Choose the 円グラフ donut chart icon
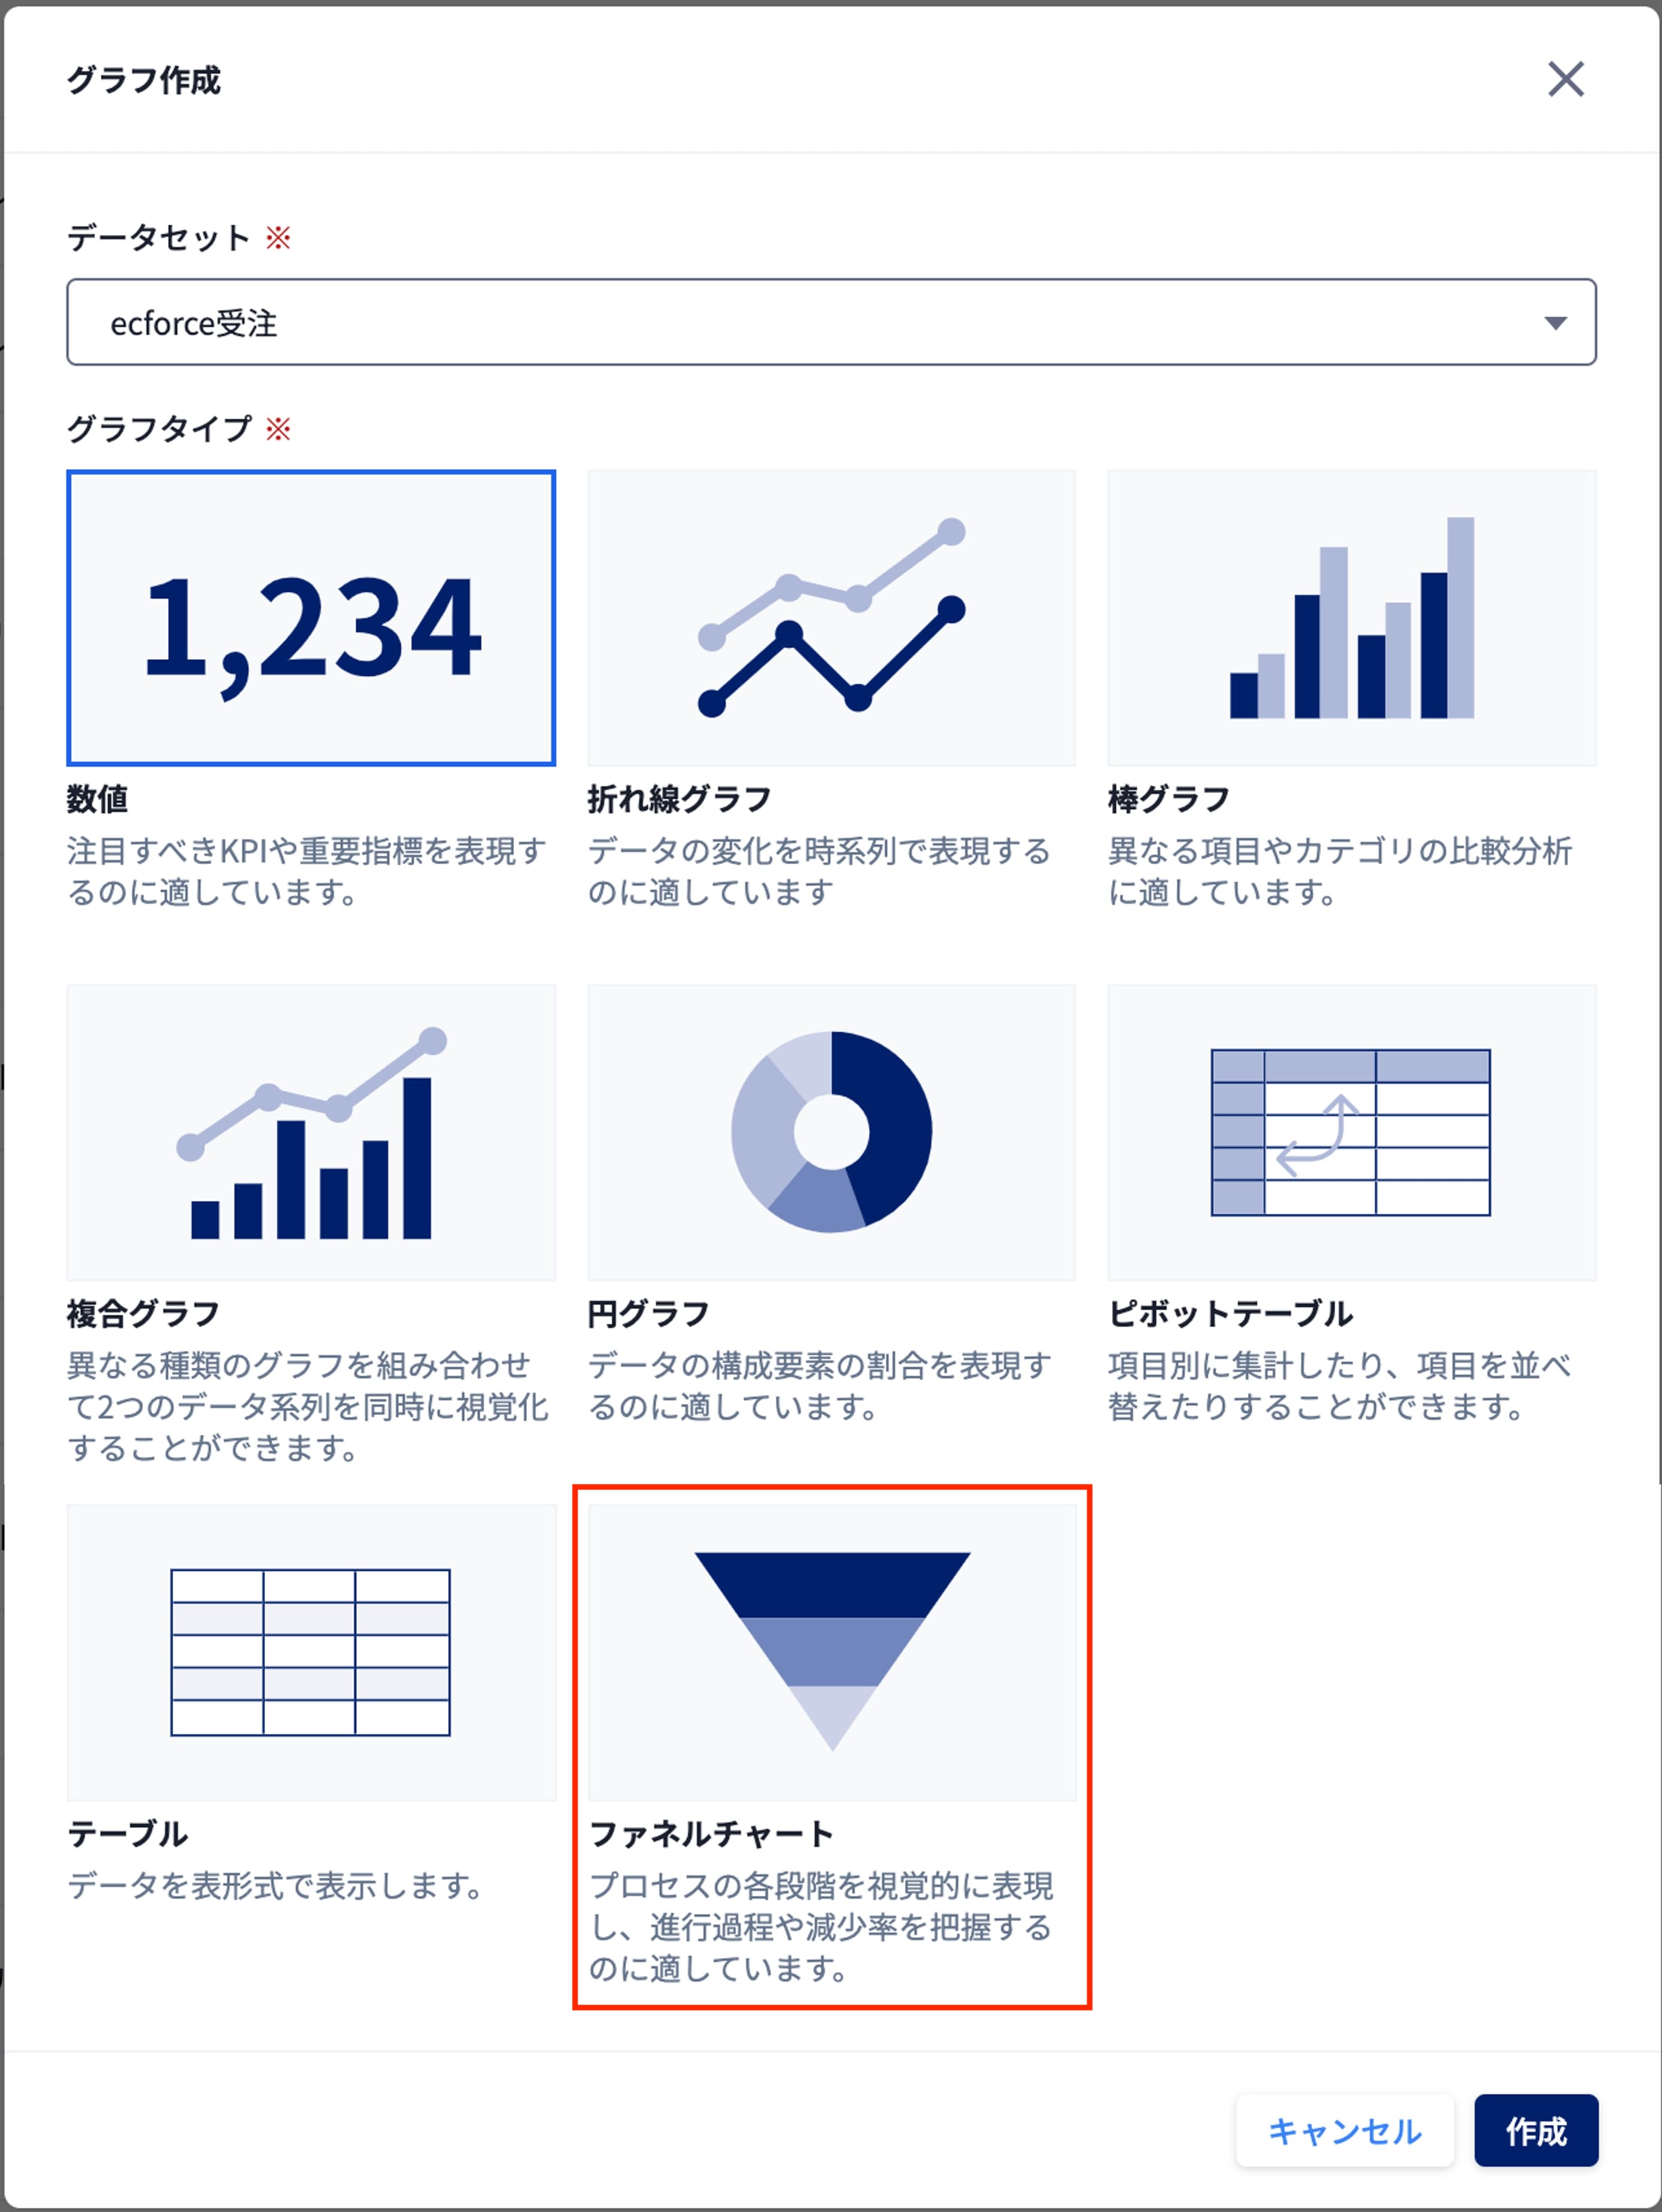 (831, 1132)
